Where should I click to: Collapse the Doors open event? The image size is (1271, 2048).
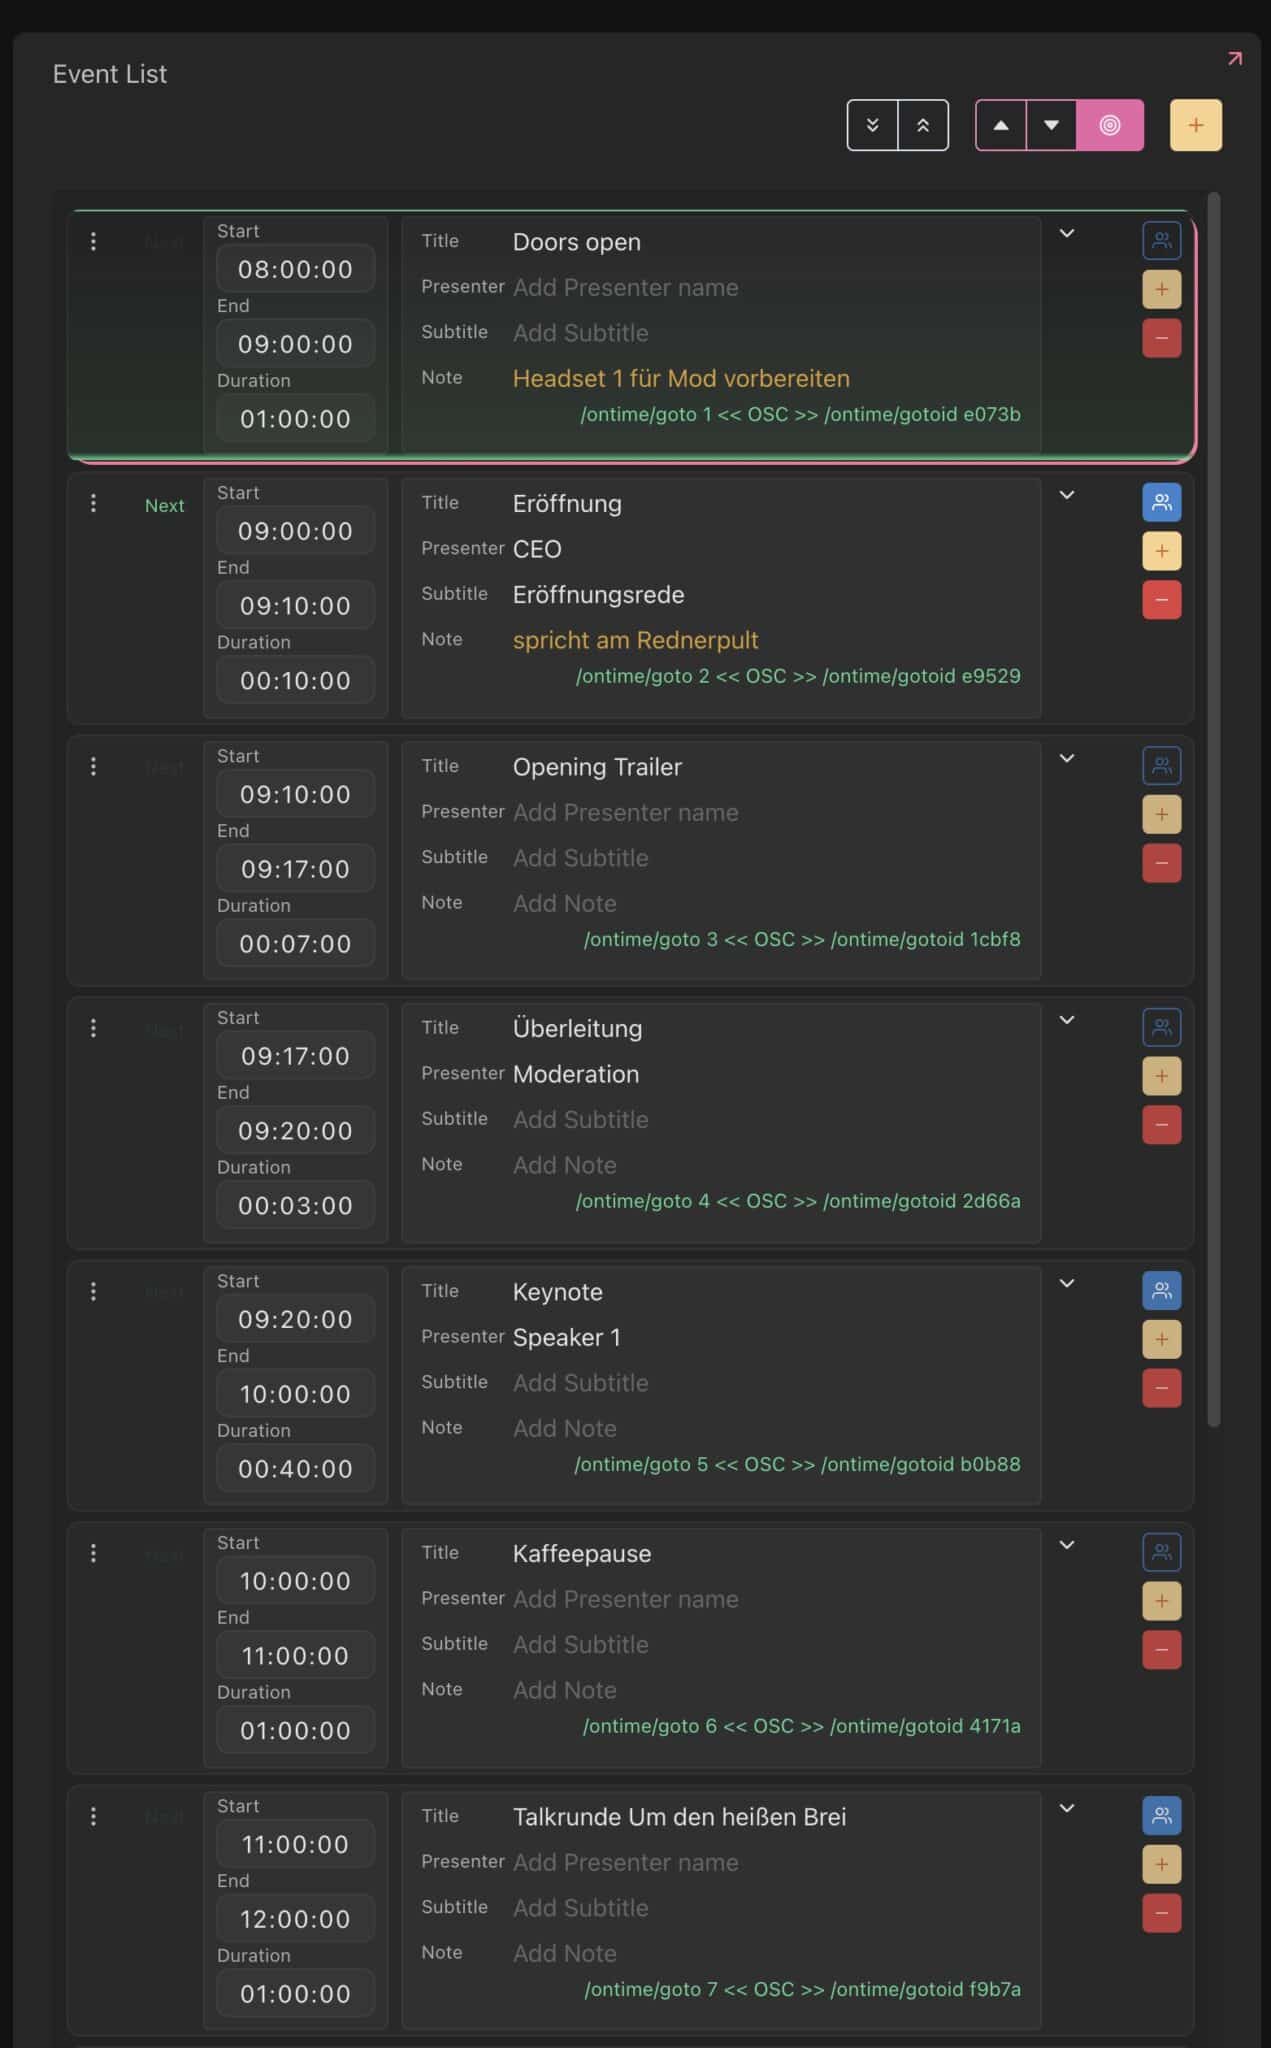[x=1067, y=234]
